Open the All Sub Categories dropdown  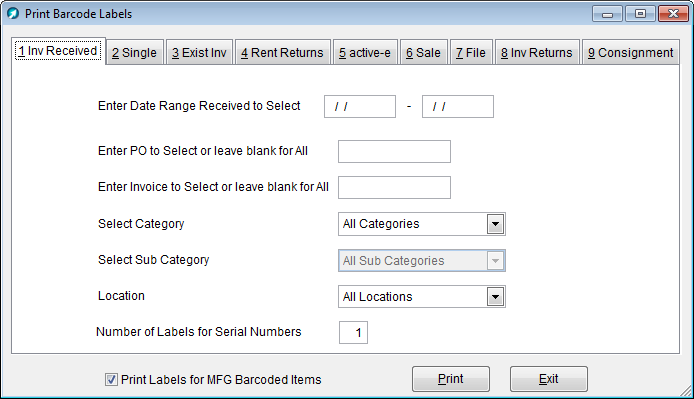click(495, 260)
